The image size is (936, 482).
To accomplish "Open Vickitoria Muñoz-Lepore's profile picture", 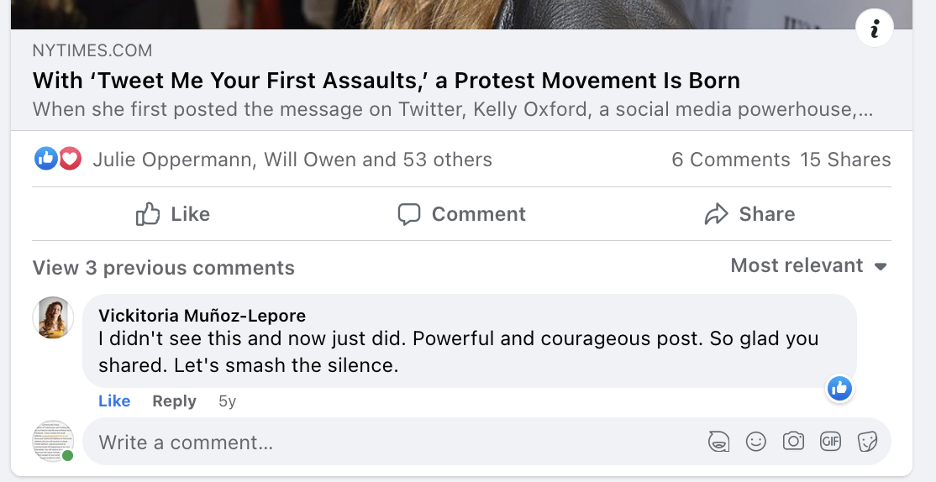I will point(53,318).
